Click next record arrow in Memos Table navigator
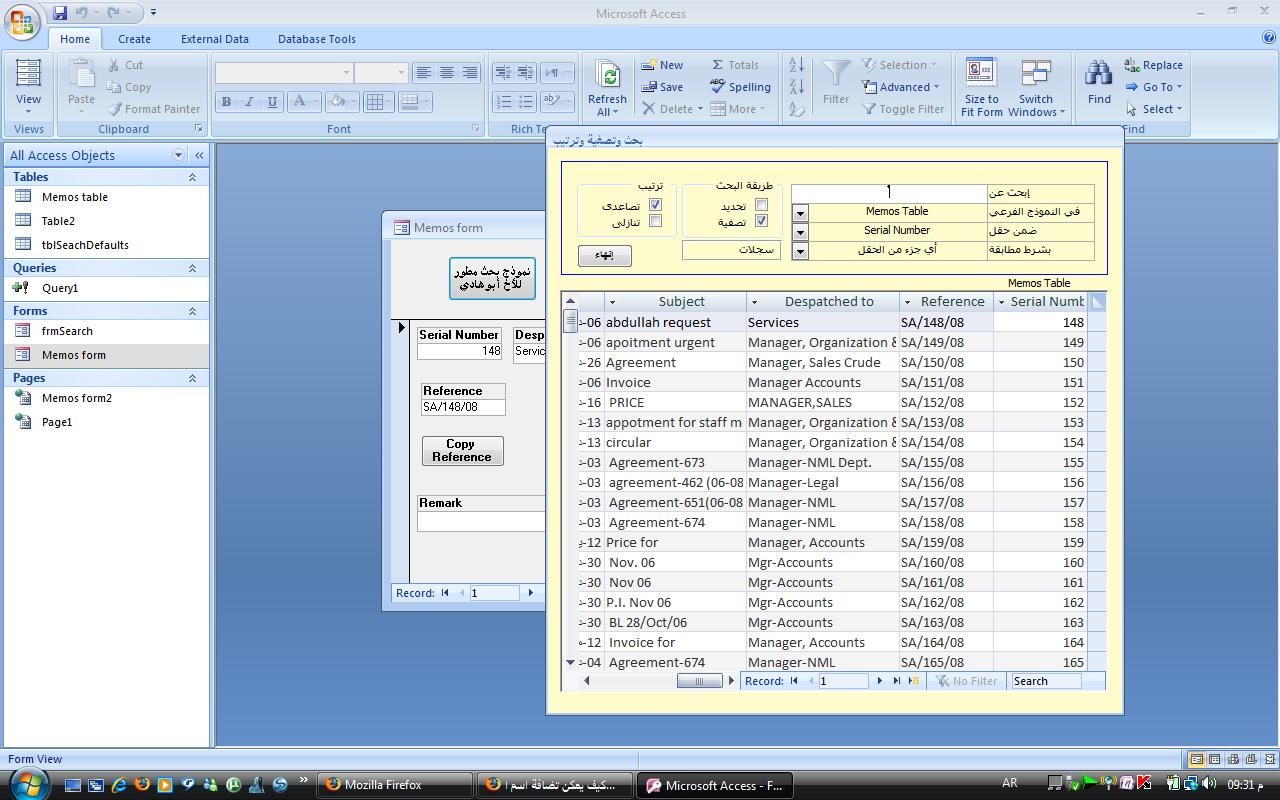 pyautogui.click(x=880, y=681)
